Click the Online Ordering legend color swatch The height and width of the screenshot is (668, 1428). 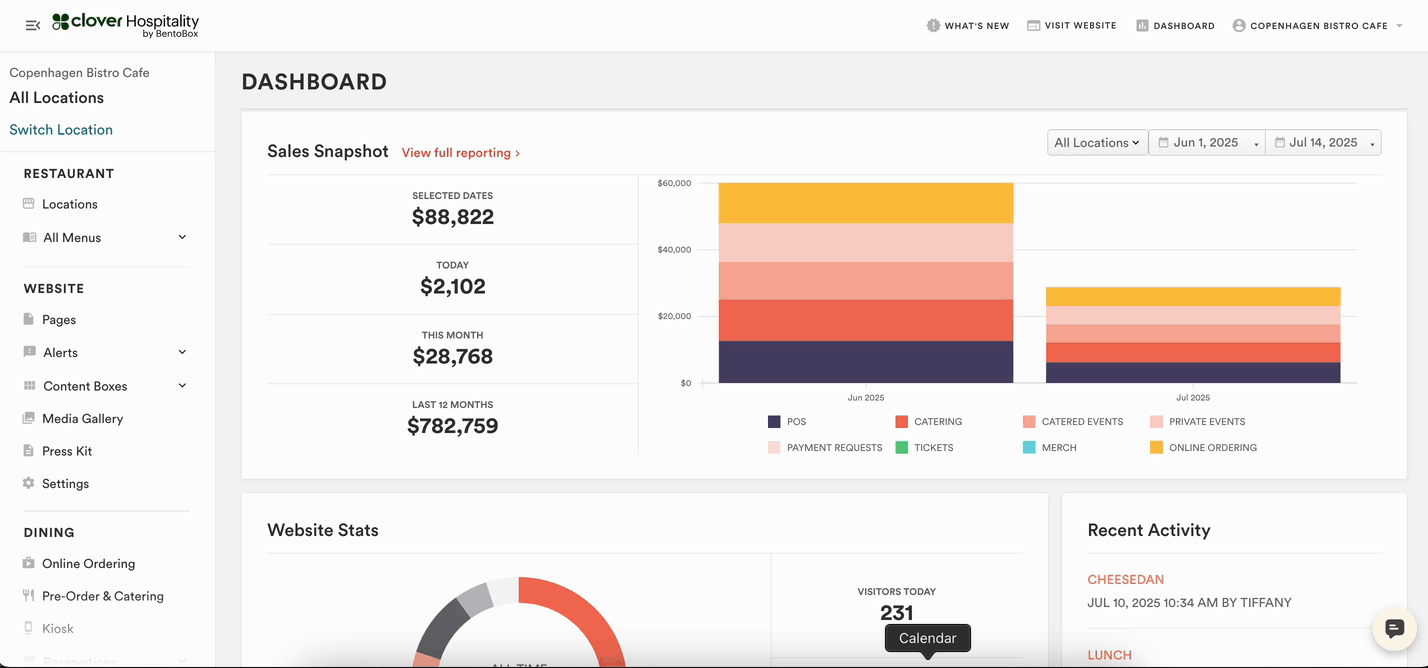point(1156,448)
